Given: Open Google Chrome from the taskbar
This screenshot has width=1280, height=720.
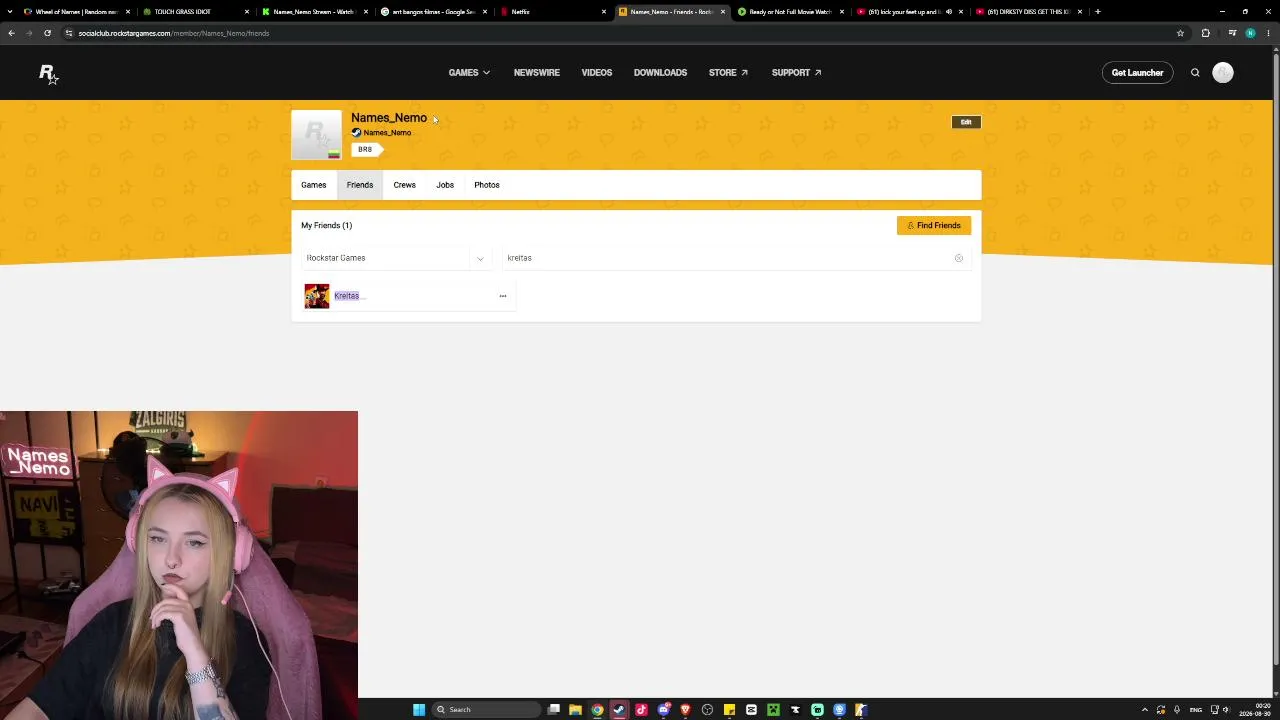Looking at the screenshot, I should [x=597, y=710].
